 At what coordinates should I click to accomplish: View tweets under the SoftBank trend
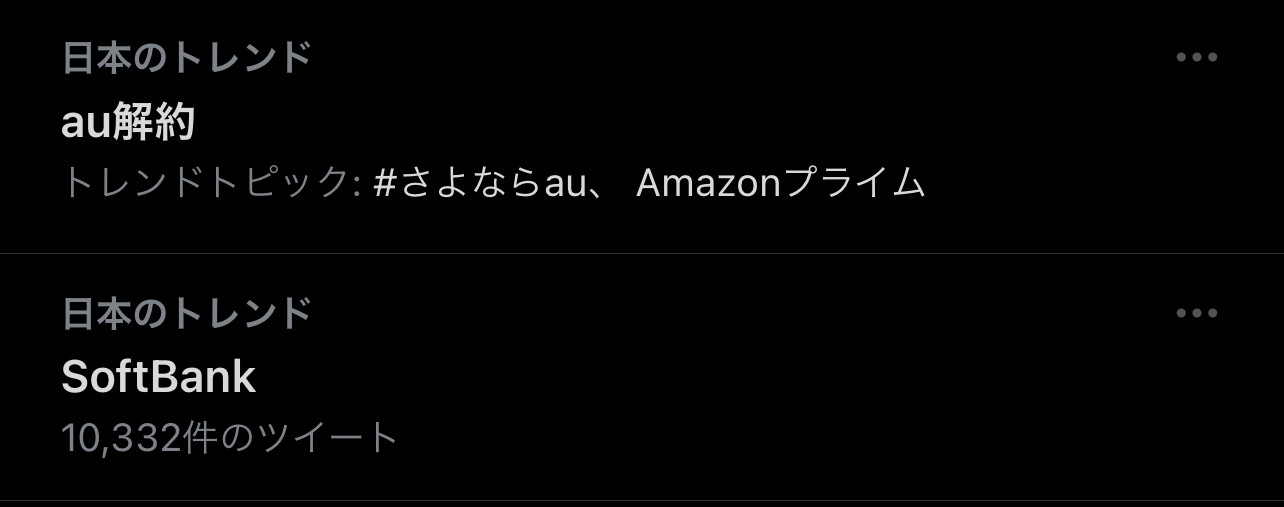pyautogui.click(x=159, y=377)
